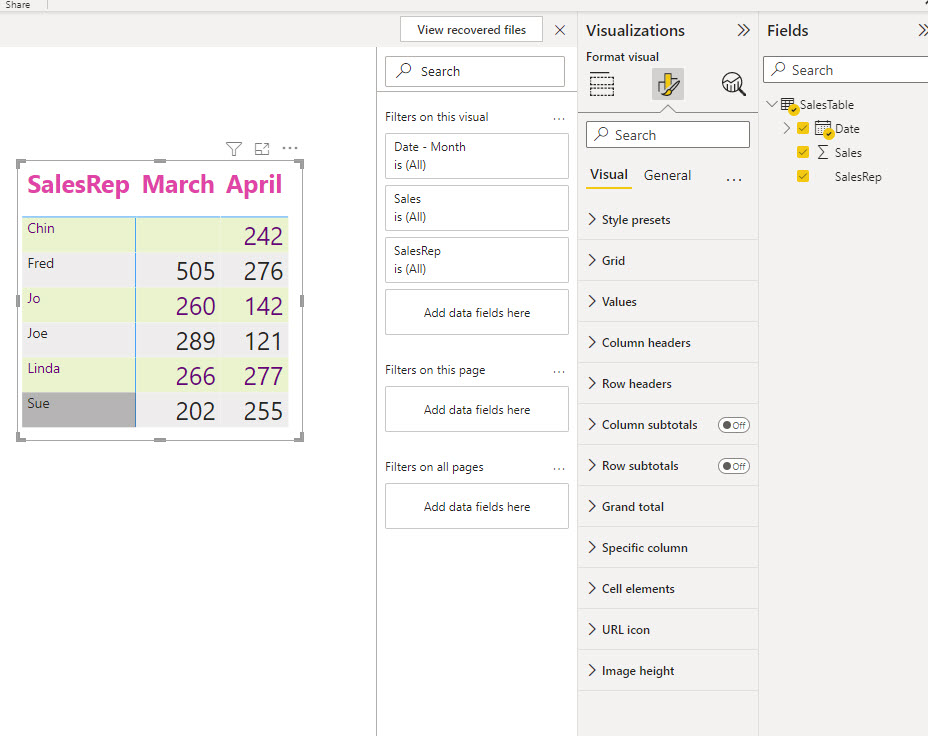Expand Image height section
The height and width of the screenshot is (736, 928).
point(668,670)
